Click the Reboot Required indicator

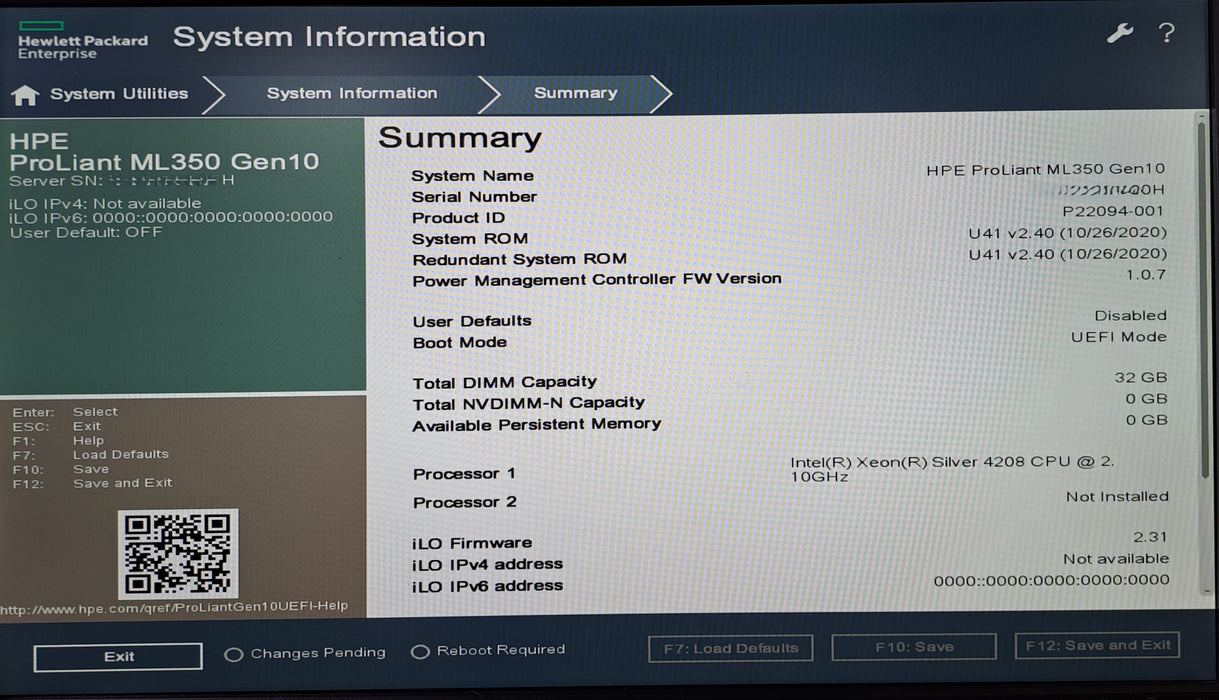[x=488, y=651]
